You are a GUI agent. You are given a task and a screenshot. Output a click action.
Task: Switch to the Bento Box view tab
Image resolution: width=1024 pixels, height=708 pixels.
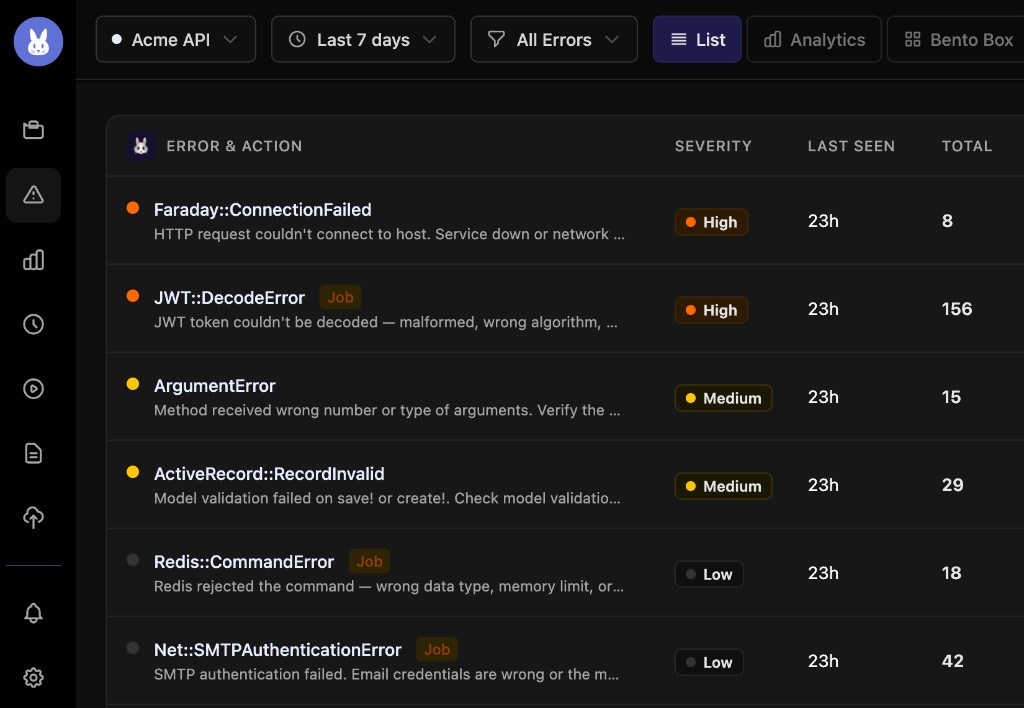957,40
